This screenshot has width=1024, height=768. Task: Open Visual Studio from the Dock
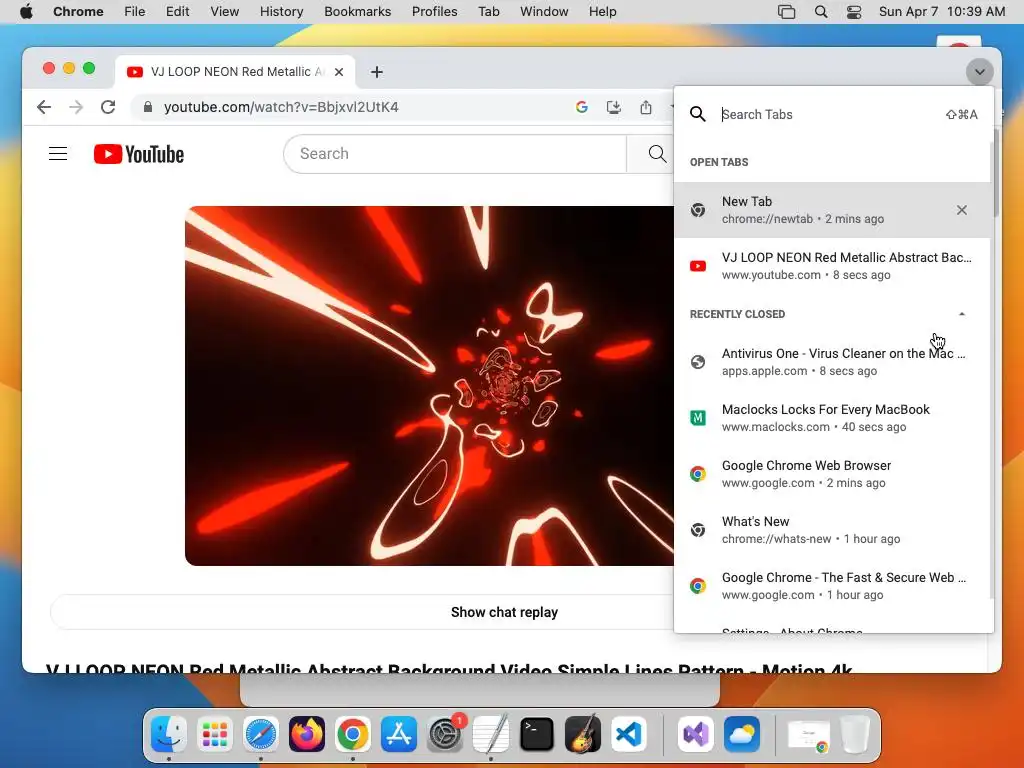696,734
